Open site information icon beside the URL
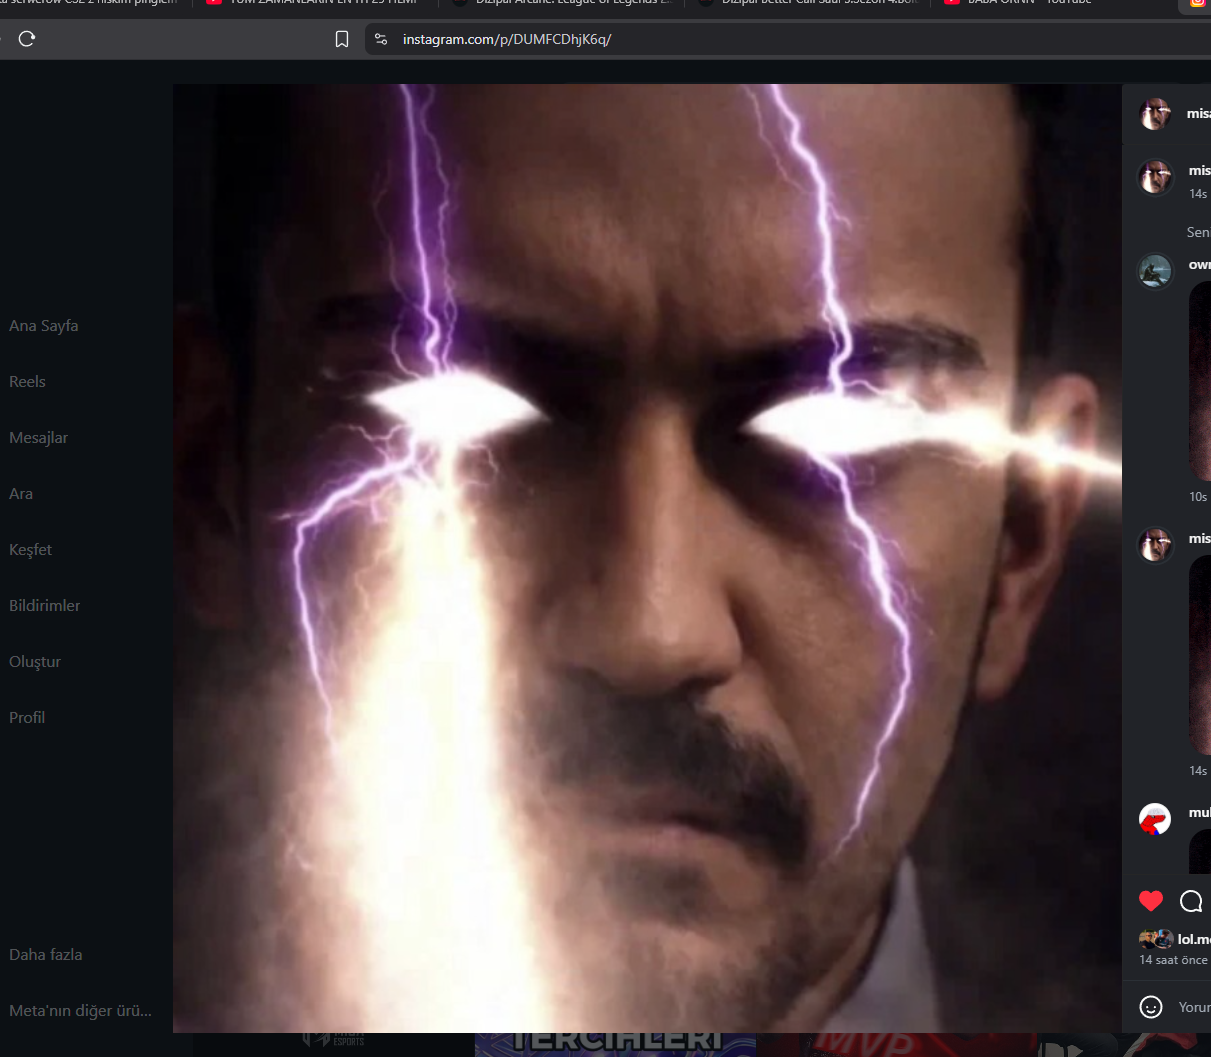 381,39
